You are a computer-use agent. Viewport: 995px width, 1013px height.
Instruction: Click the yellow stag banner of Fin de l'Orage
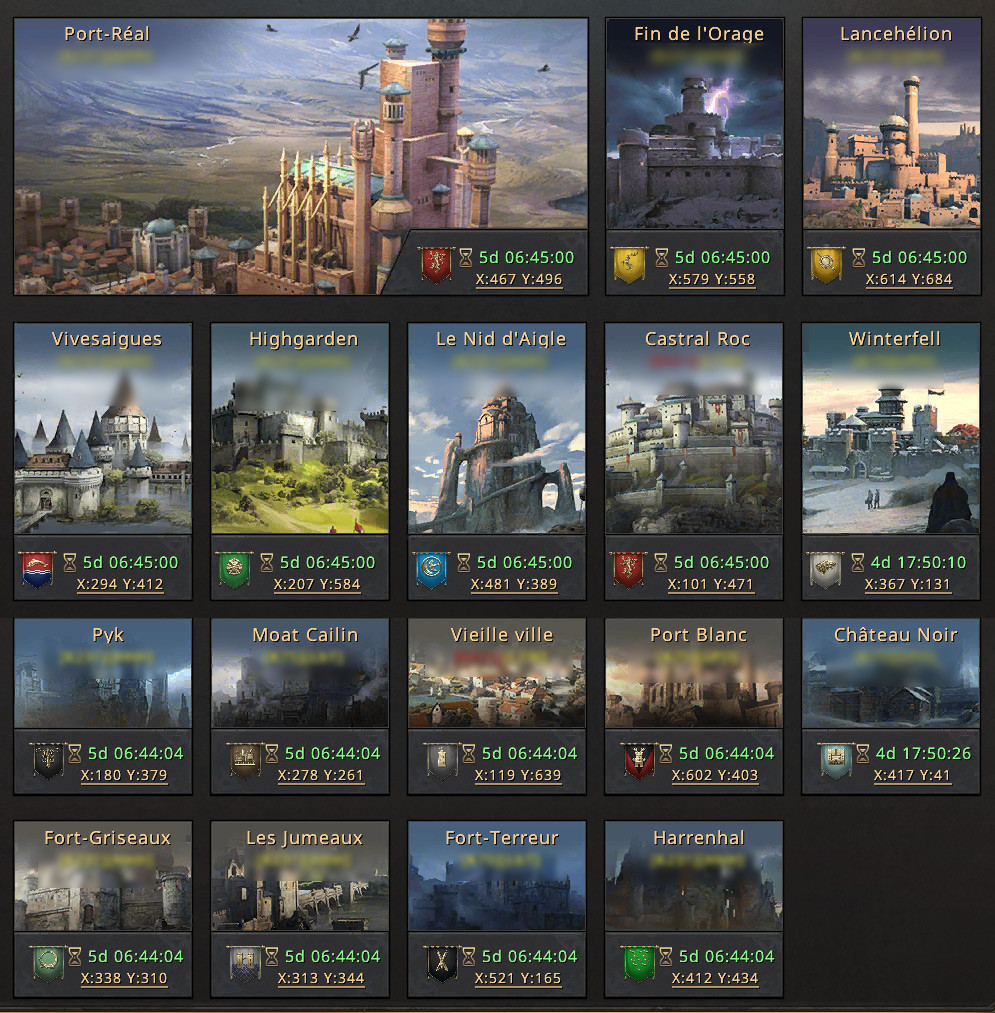click(x=629, y=265)
